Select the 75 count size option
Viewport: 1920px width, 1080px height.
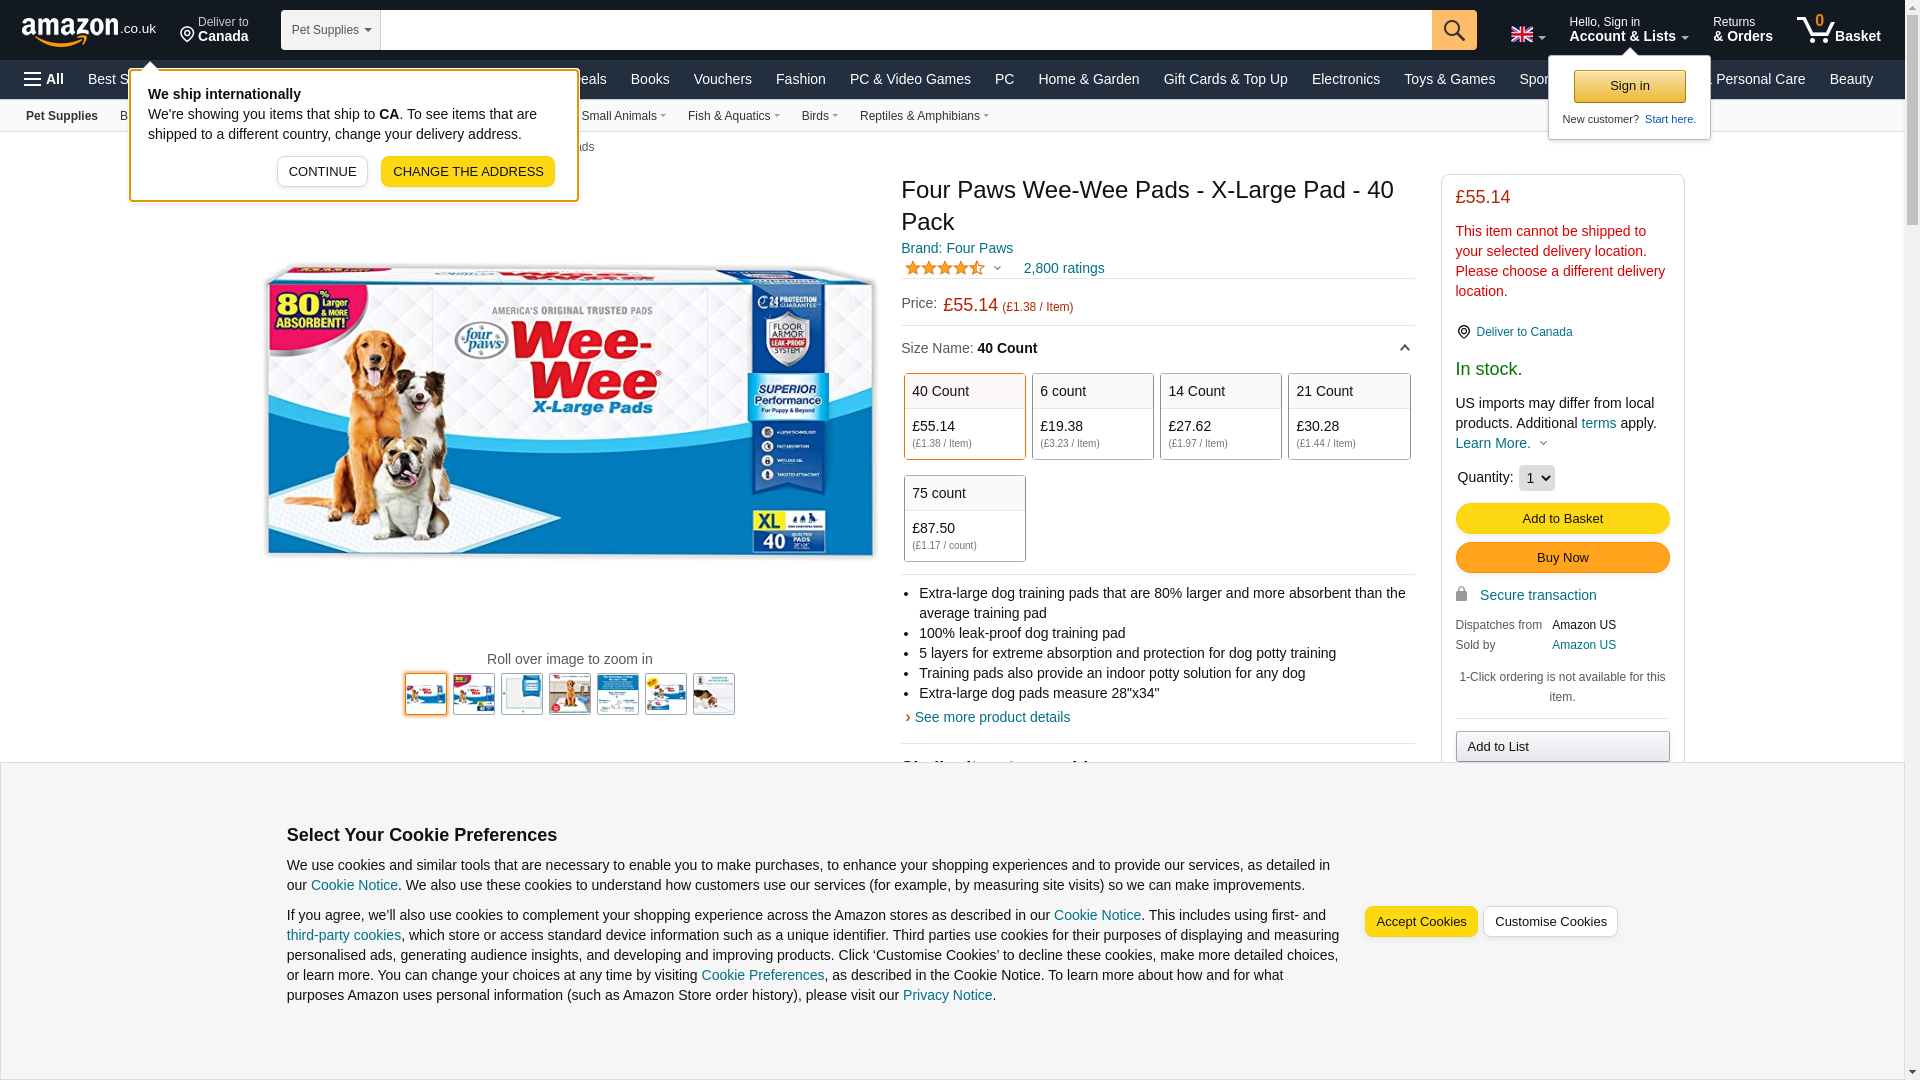pos(965,519)
